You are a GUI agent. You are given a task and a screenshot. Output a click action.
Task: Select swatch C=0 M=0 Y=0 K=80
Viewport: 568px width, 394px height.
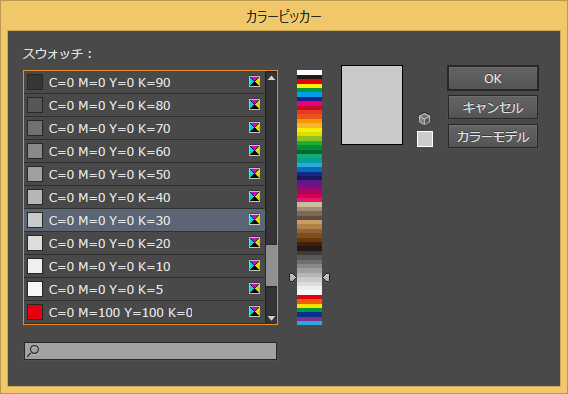pos(145,105)
